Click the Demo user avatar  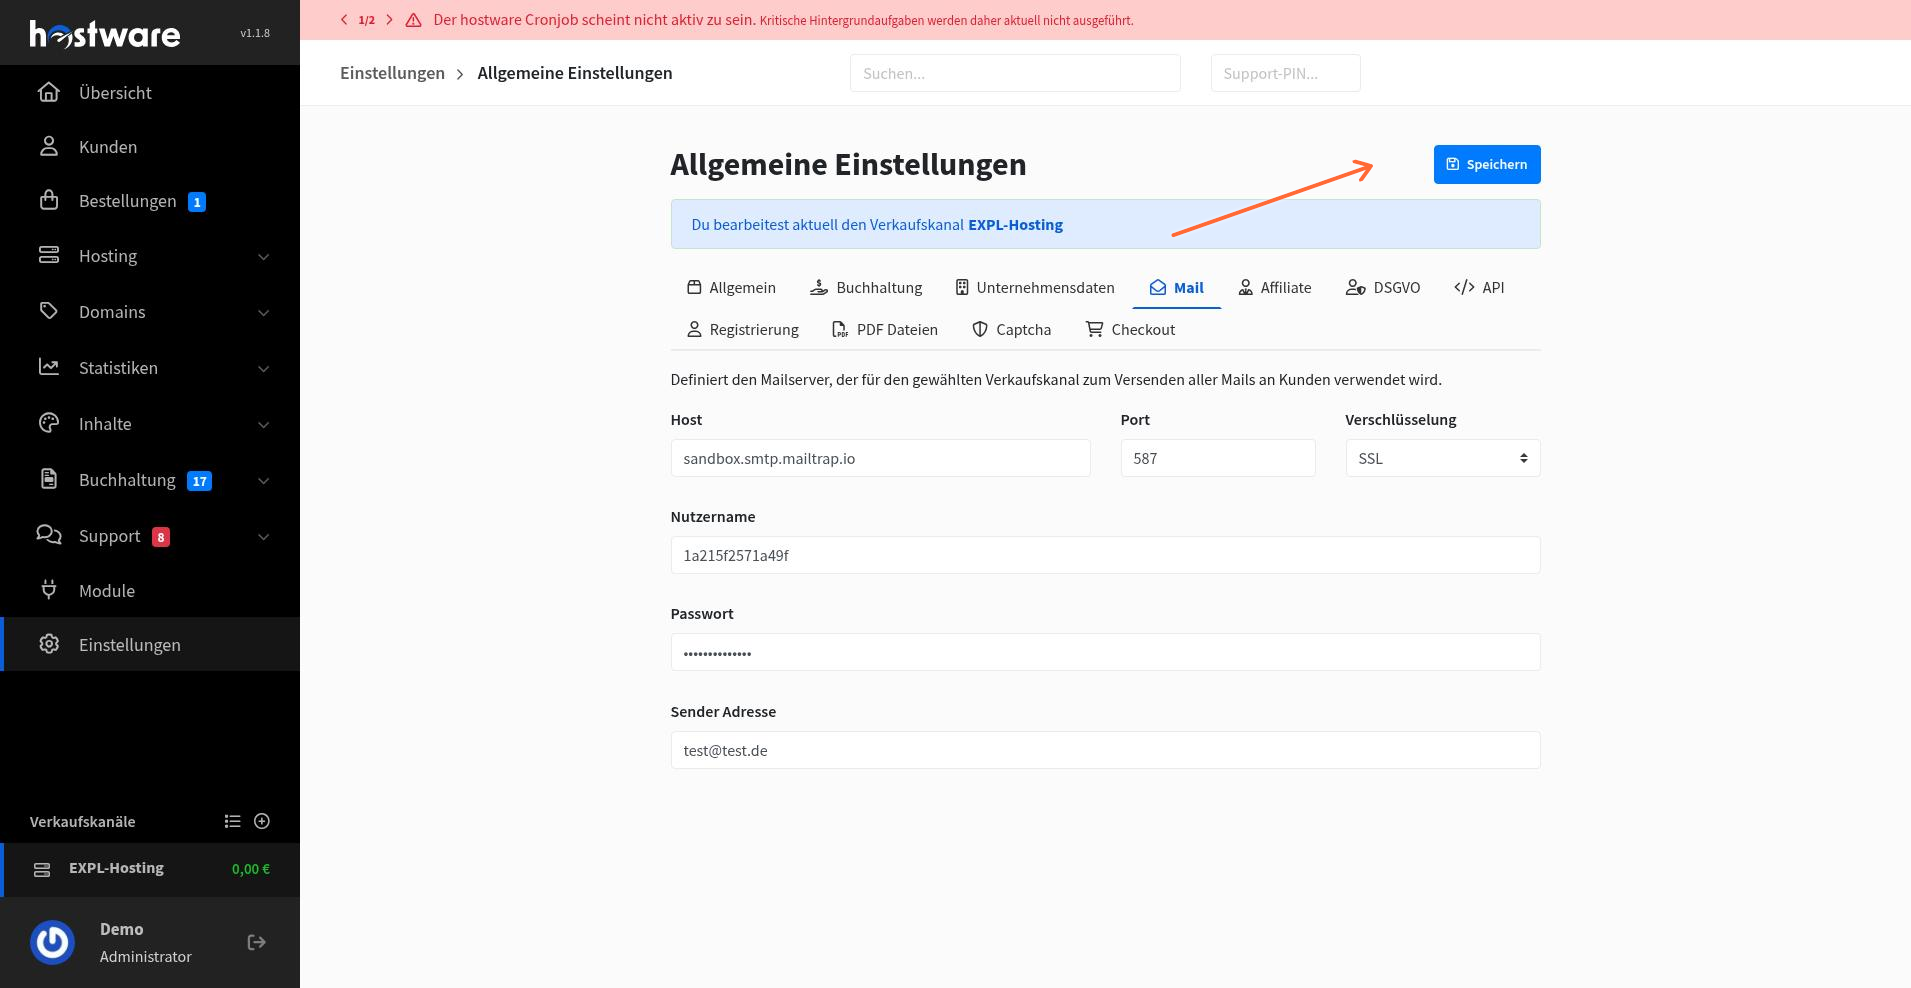pos(52,942)
